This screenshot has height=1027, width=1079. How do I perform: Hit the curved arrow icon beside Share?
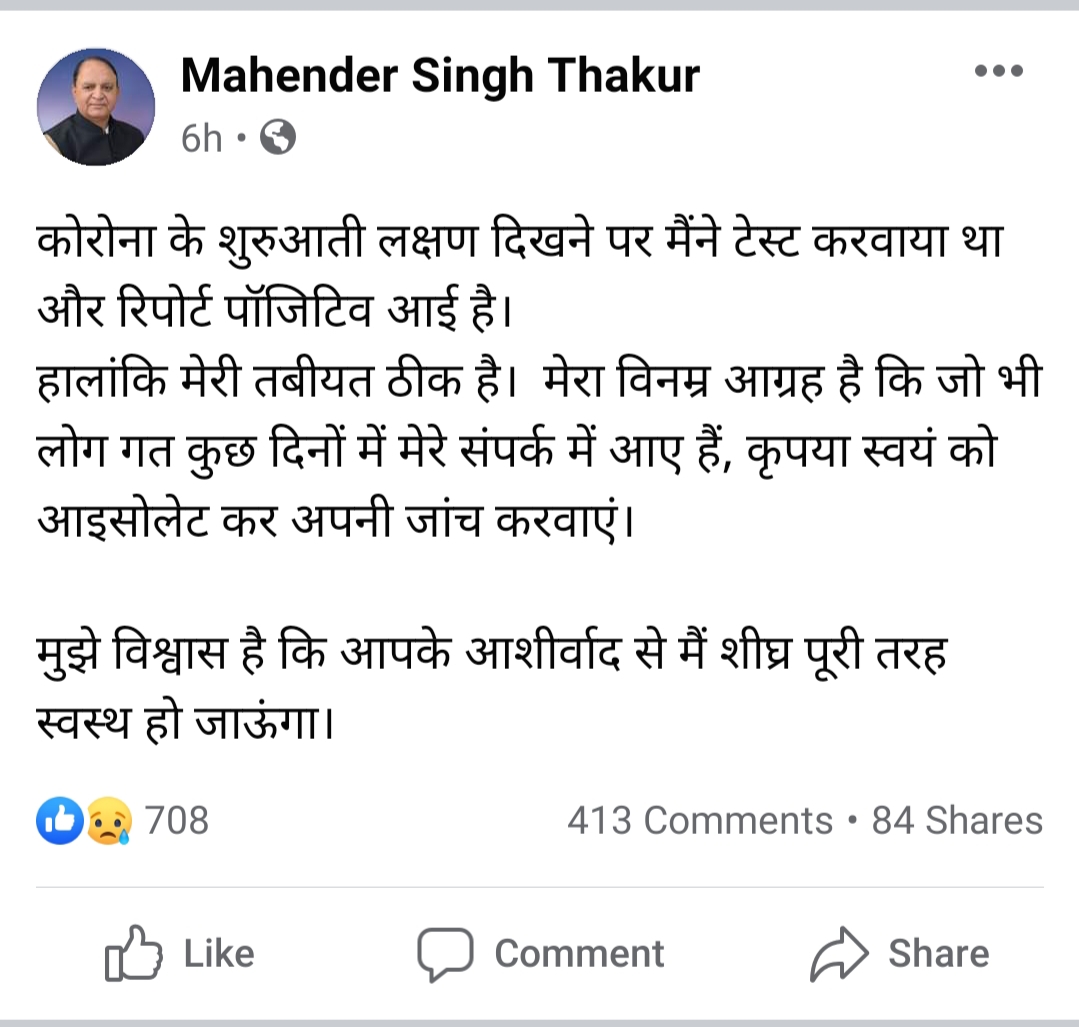pos(837,954)
